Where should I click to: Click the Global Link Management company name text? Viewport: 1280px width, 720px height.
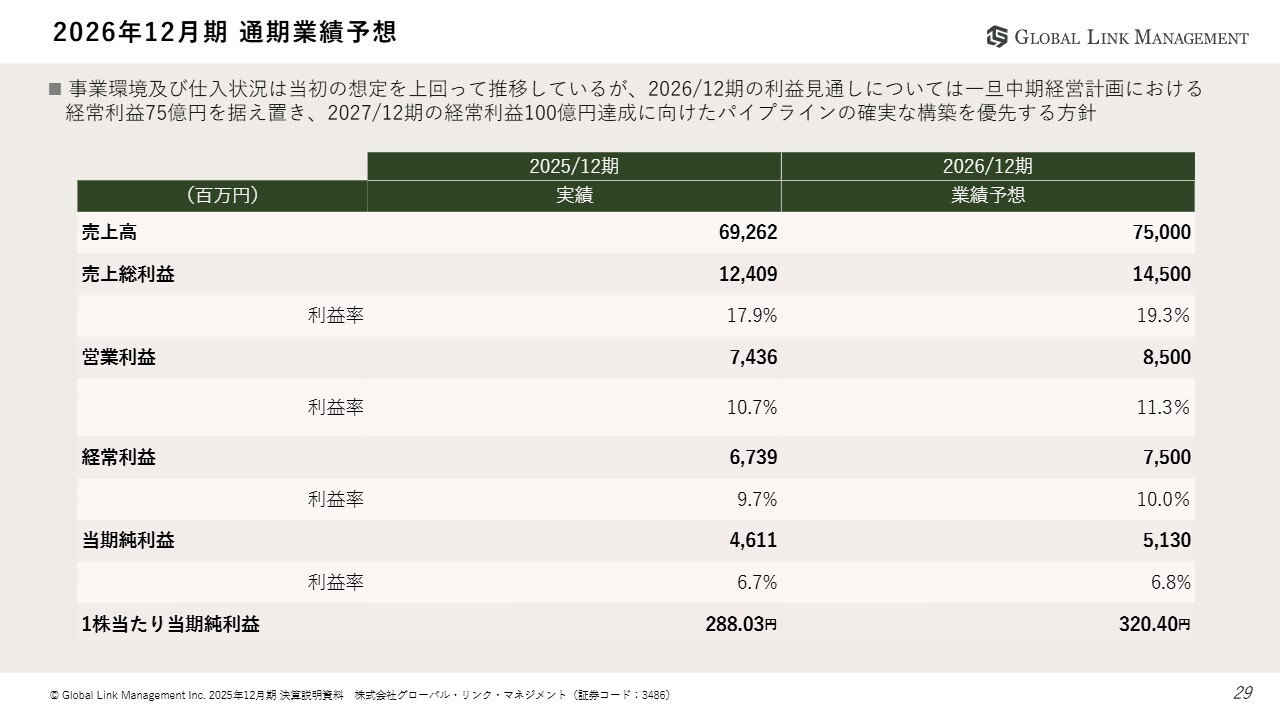1131,38
